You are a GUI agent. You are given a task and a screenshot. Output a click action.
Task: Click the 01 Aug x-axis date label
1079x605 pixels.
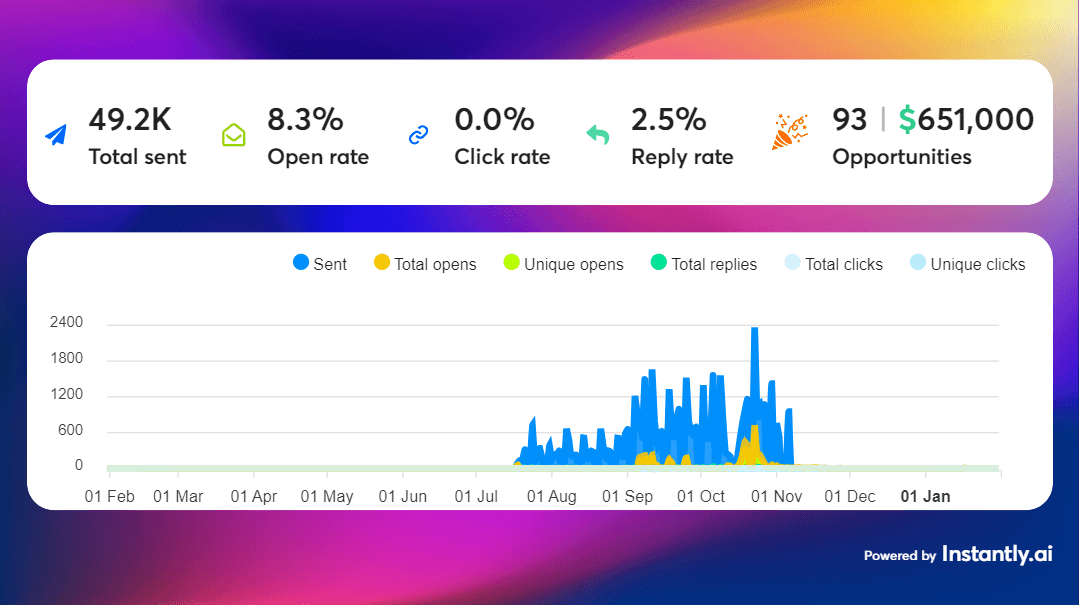(551, 496)
